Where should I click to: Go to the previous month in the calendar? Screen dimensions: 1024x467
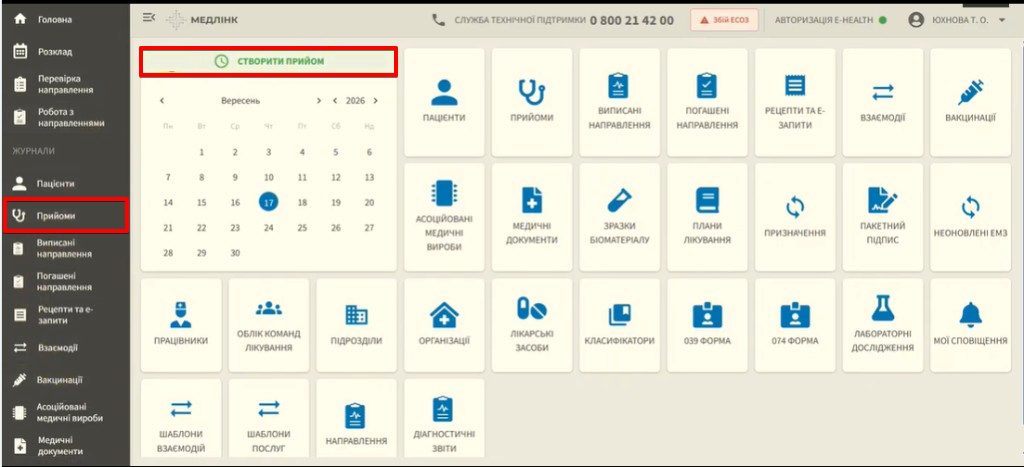[162, 101]
